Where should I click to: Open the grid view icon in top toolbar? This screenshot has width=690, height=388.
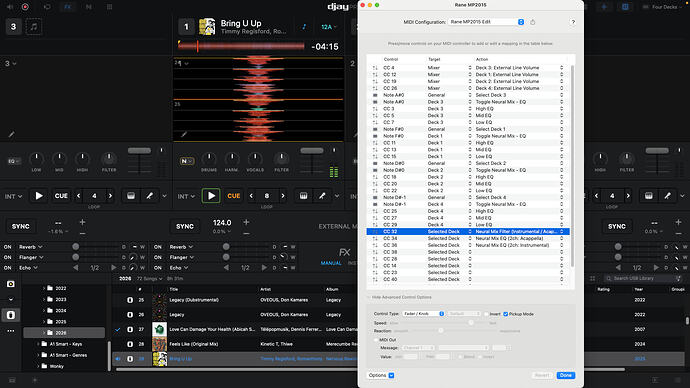109,7
